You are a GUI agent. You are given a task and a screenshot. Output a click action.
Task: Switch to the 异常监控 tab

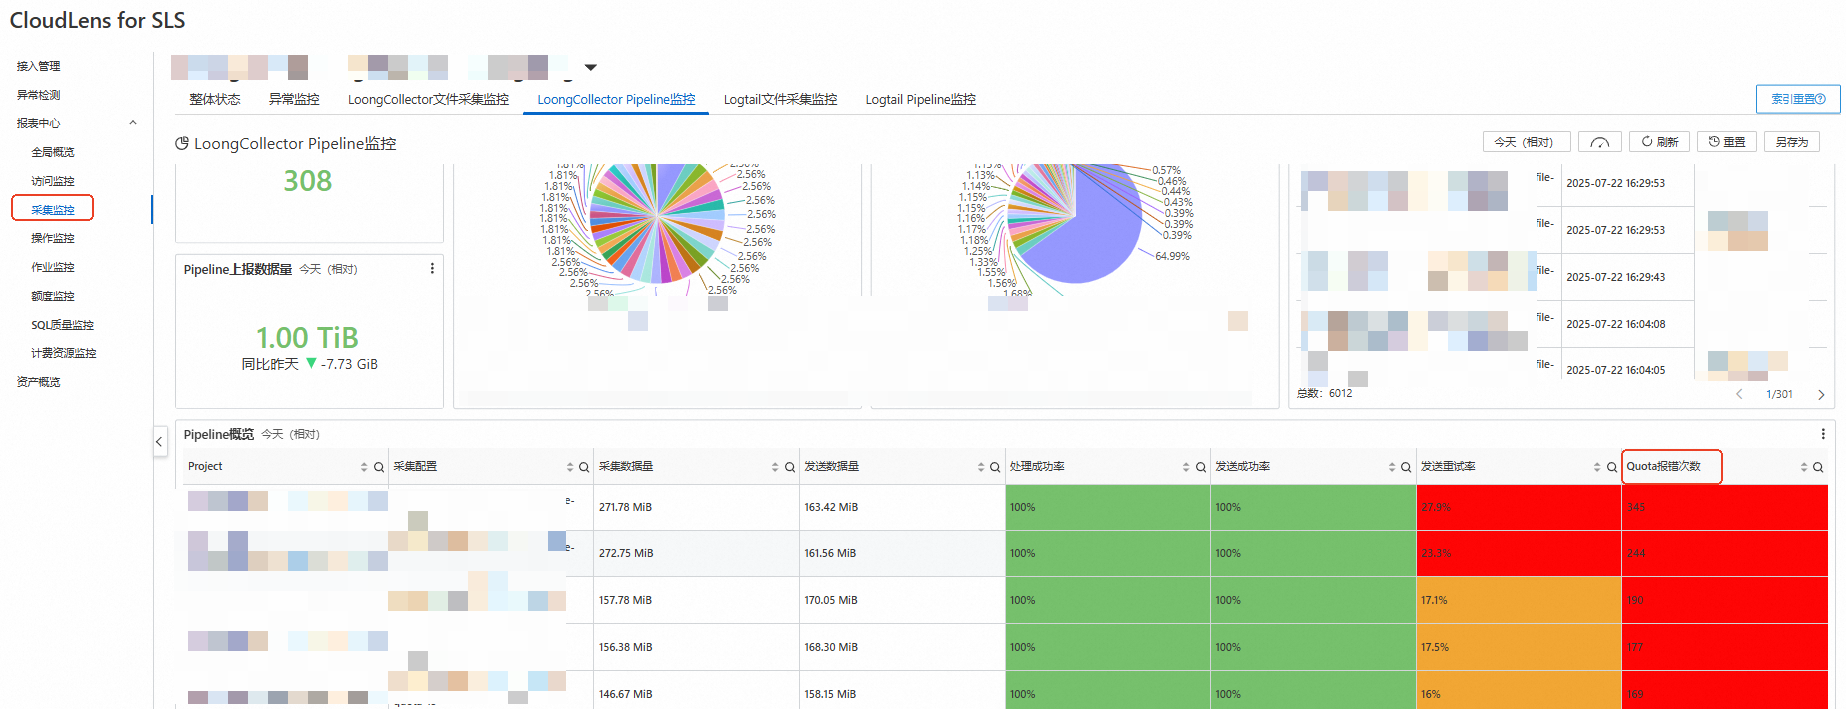point(294,100)
